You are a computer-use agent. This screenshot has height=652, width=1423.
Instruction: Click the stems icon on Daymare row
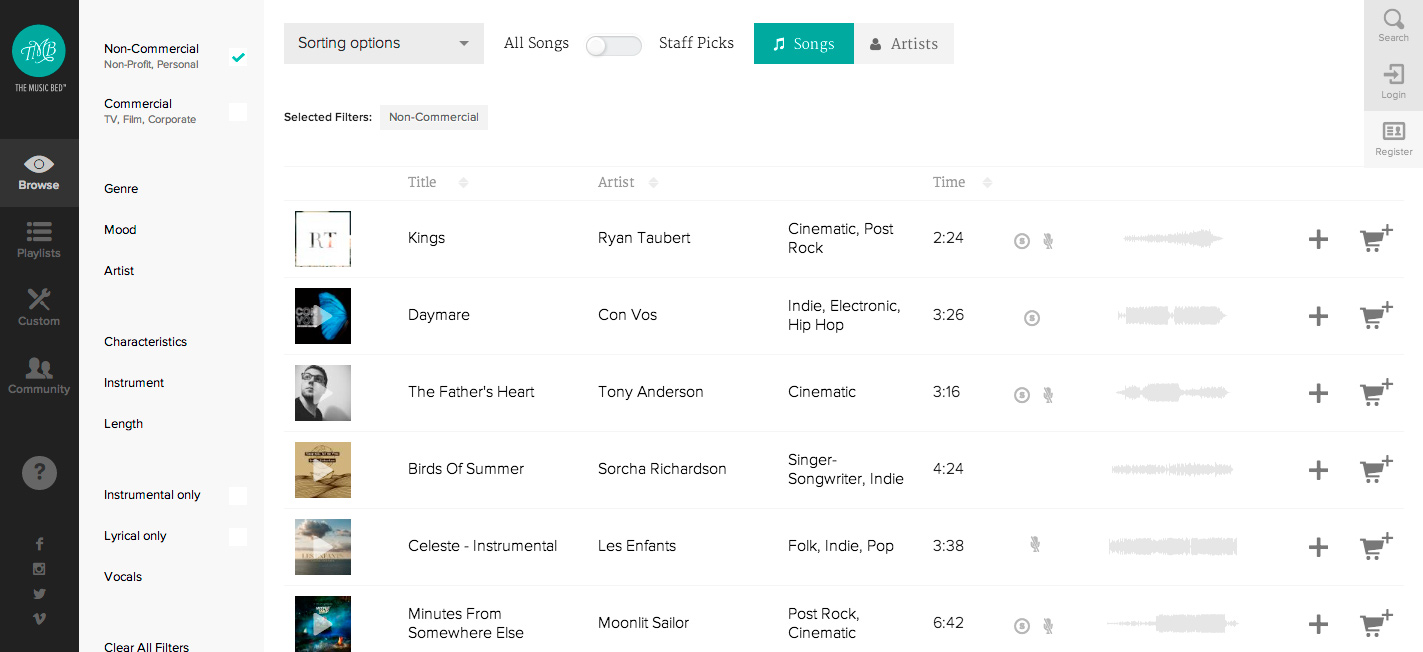point(1032,318)
